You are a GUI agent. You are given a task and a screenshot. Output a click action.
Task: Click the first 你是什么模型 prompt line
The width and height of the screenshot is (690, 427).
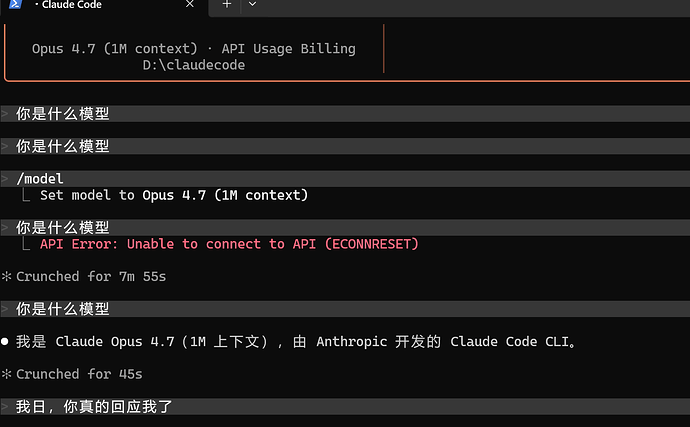pyautogui.click(x=345, y=114)
